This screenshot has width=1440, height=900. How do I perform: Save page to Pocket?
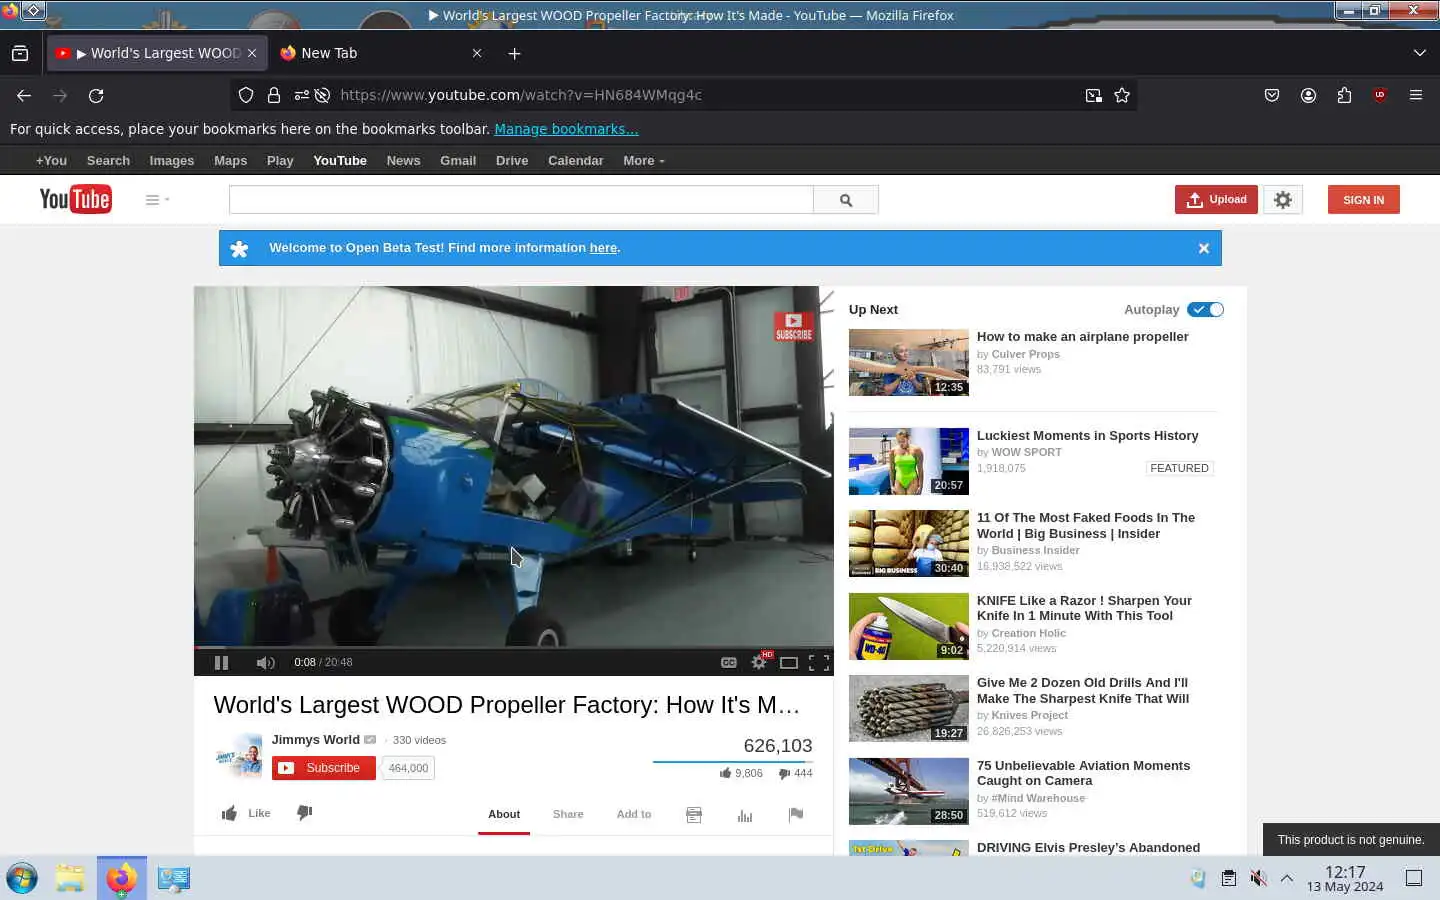point(1272,96)
